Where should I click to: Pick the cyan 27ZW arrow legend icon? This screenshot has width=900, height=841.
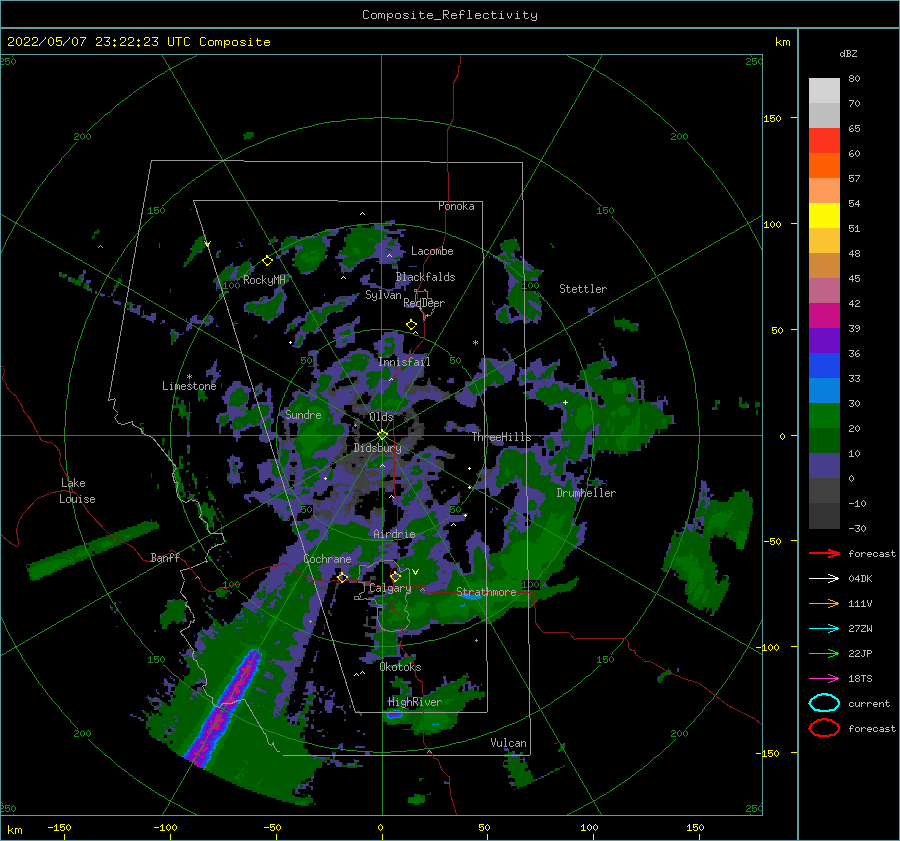pos(824,629)
